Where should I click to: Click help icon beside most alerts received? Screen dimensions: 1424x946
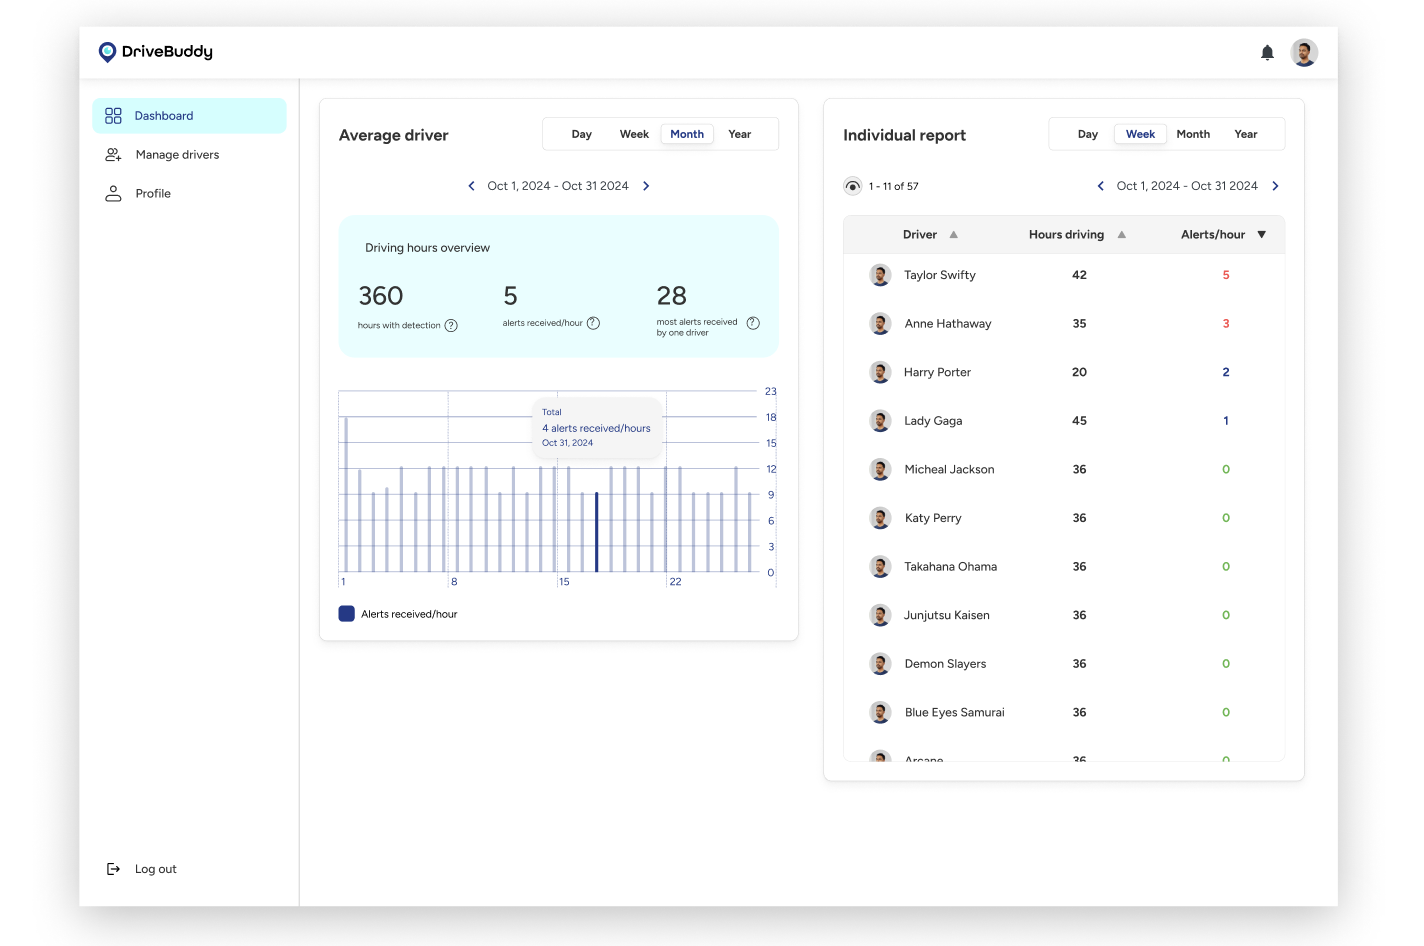click(x=753, y=323)
